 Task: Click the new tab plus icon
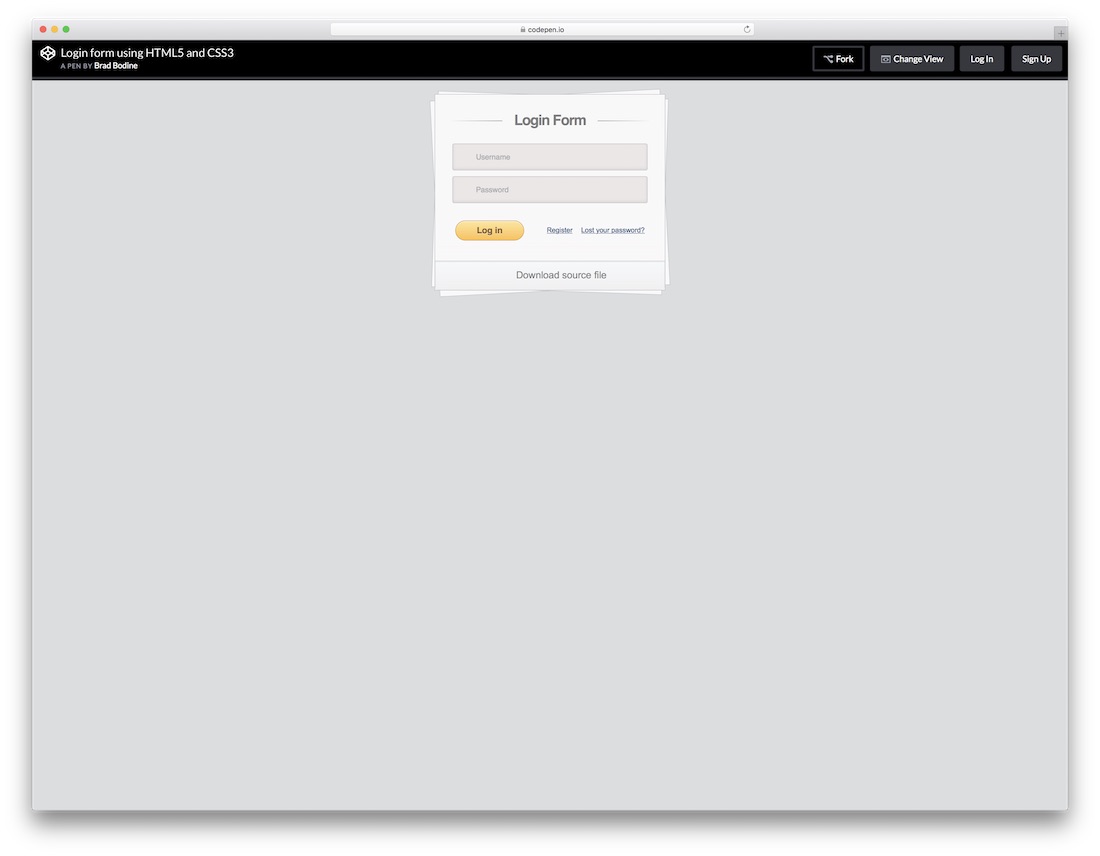[1062, 32]
